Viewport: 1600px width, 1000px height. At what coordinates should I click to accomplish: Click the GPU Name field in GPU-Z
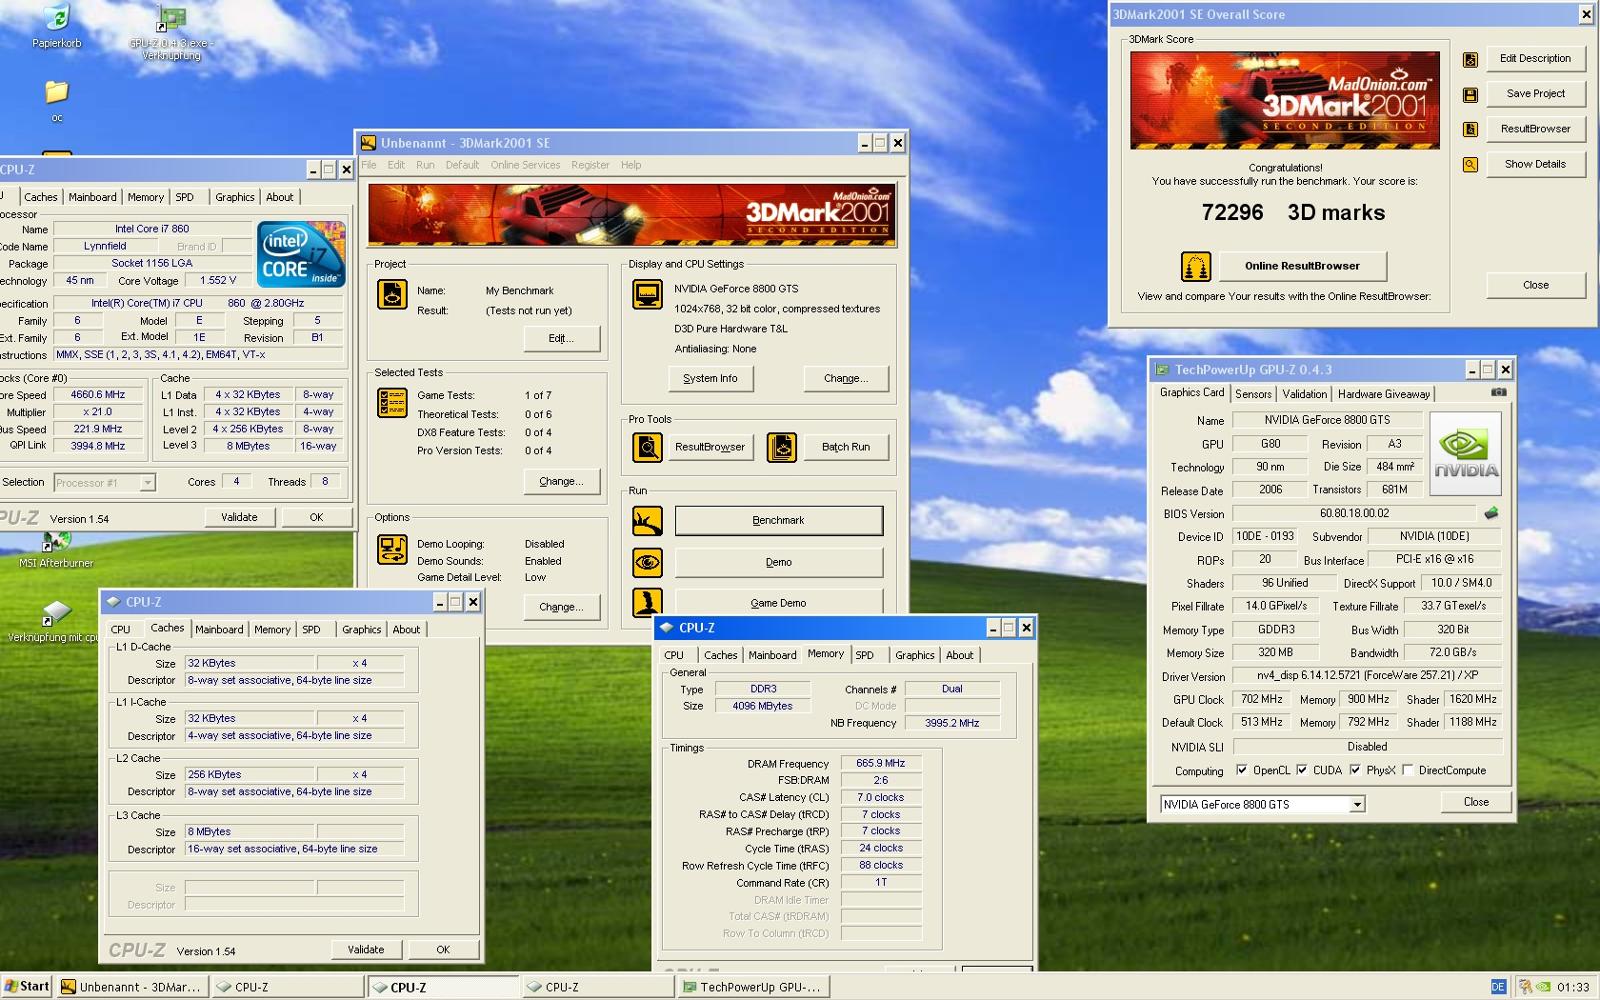coord(1326,420)
